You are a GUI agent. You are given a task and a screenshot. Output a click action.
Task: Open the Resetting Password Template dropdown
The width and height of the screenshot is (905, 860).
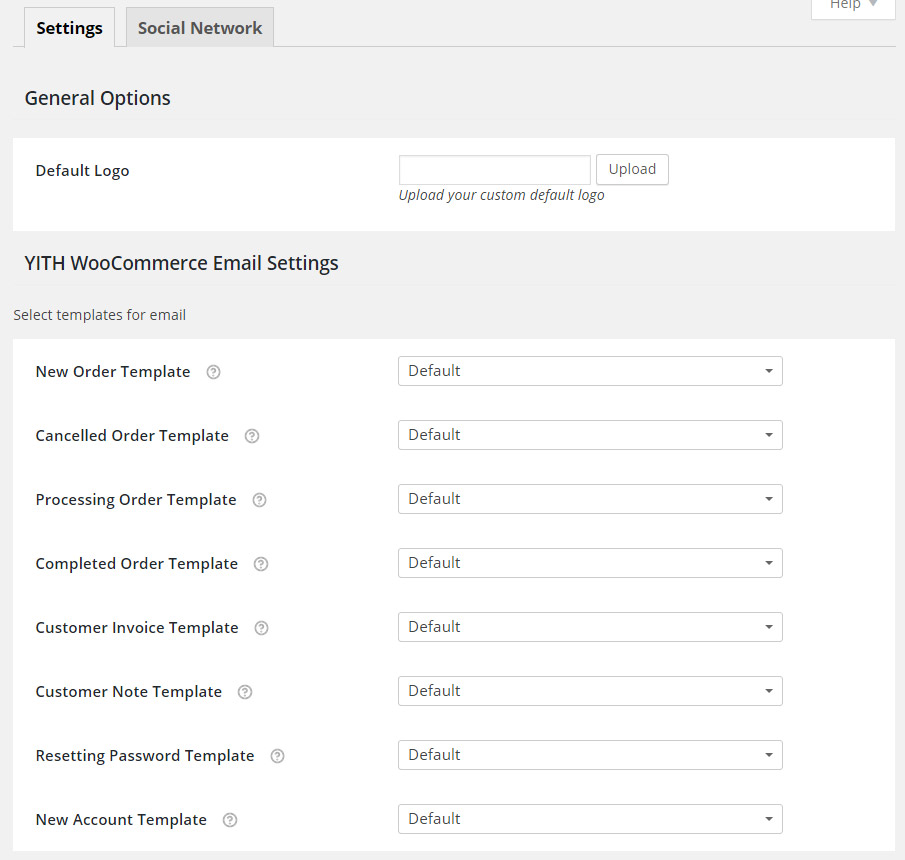pos(590,755)
